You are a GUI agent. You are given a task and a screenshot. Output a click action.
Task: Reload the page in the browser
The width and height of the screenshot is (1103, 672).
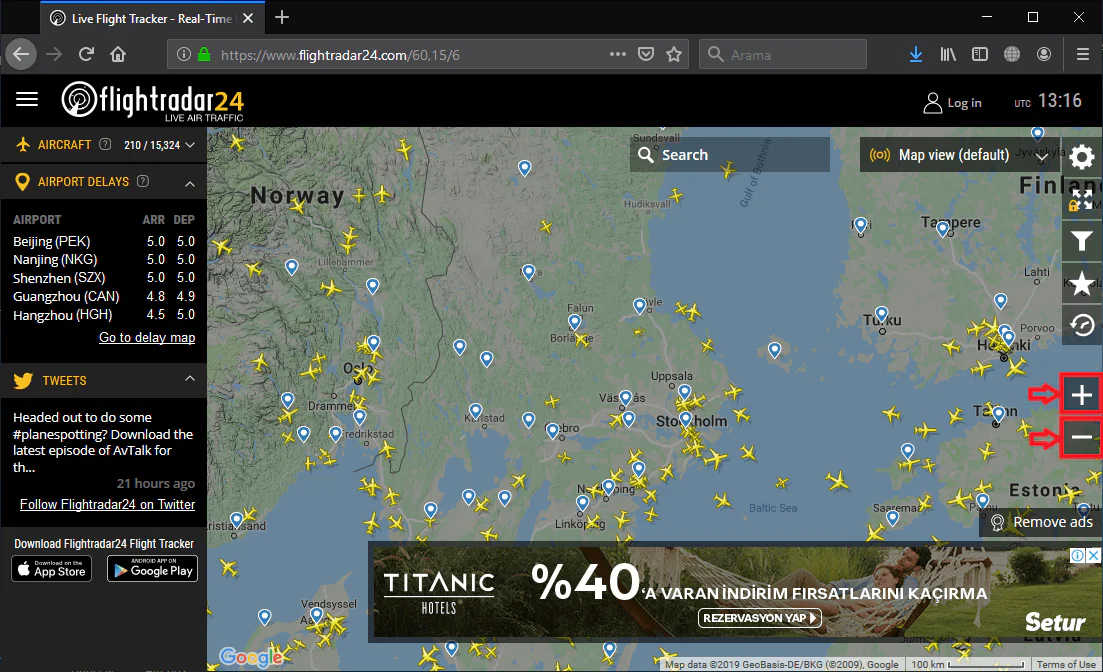87,54
